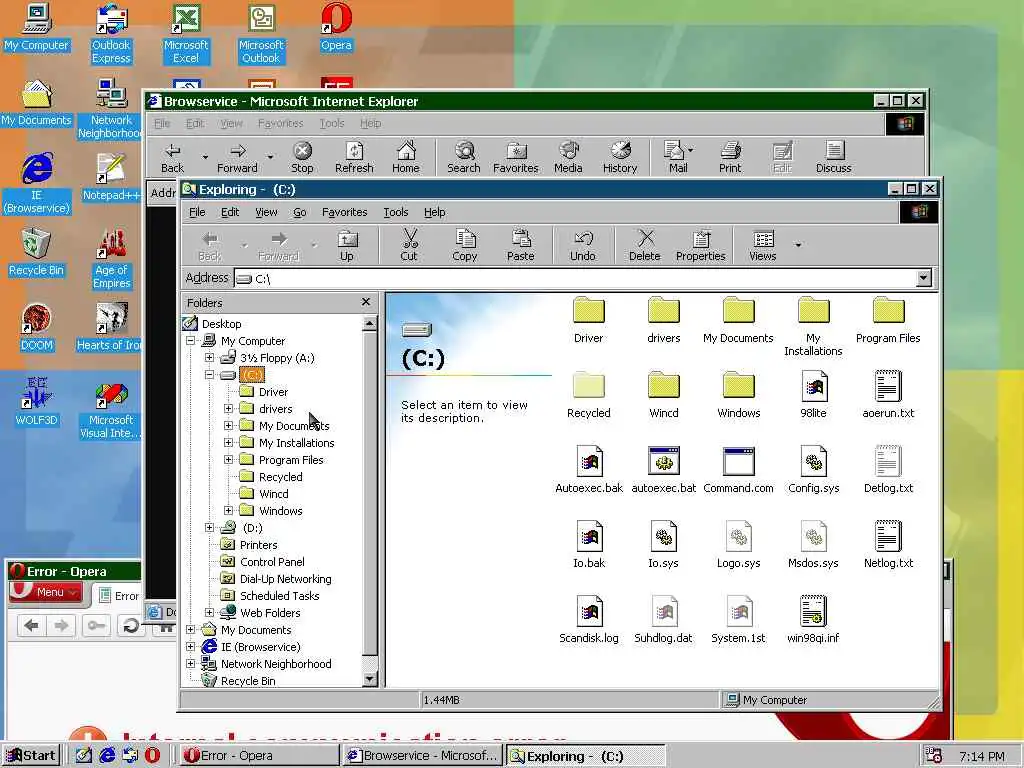
Task: Expand the Program Files tree node
Action: pos(228,460)
